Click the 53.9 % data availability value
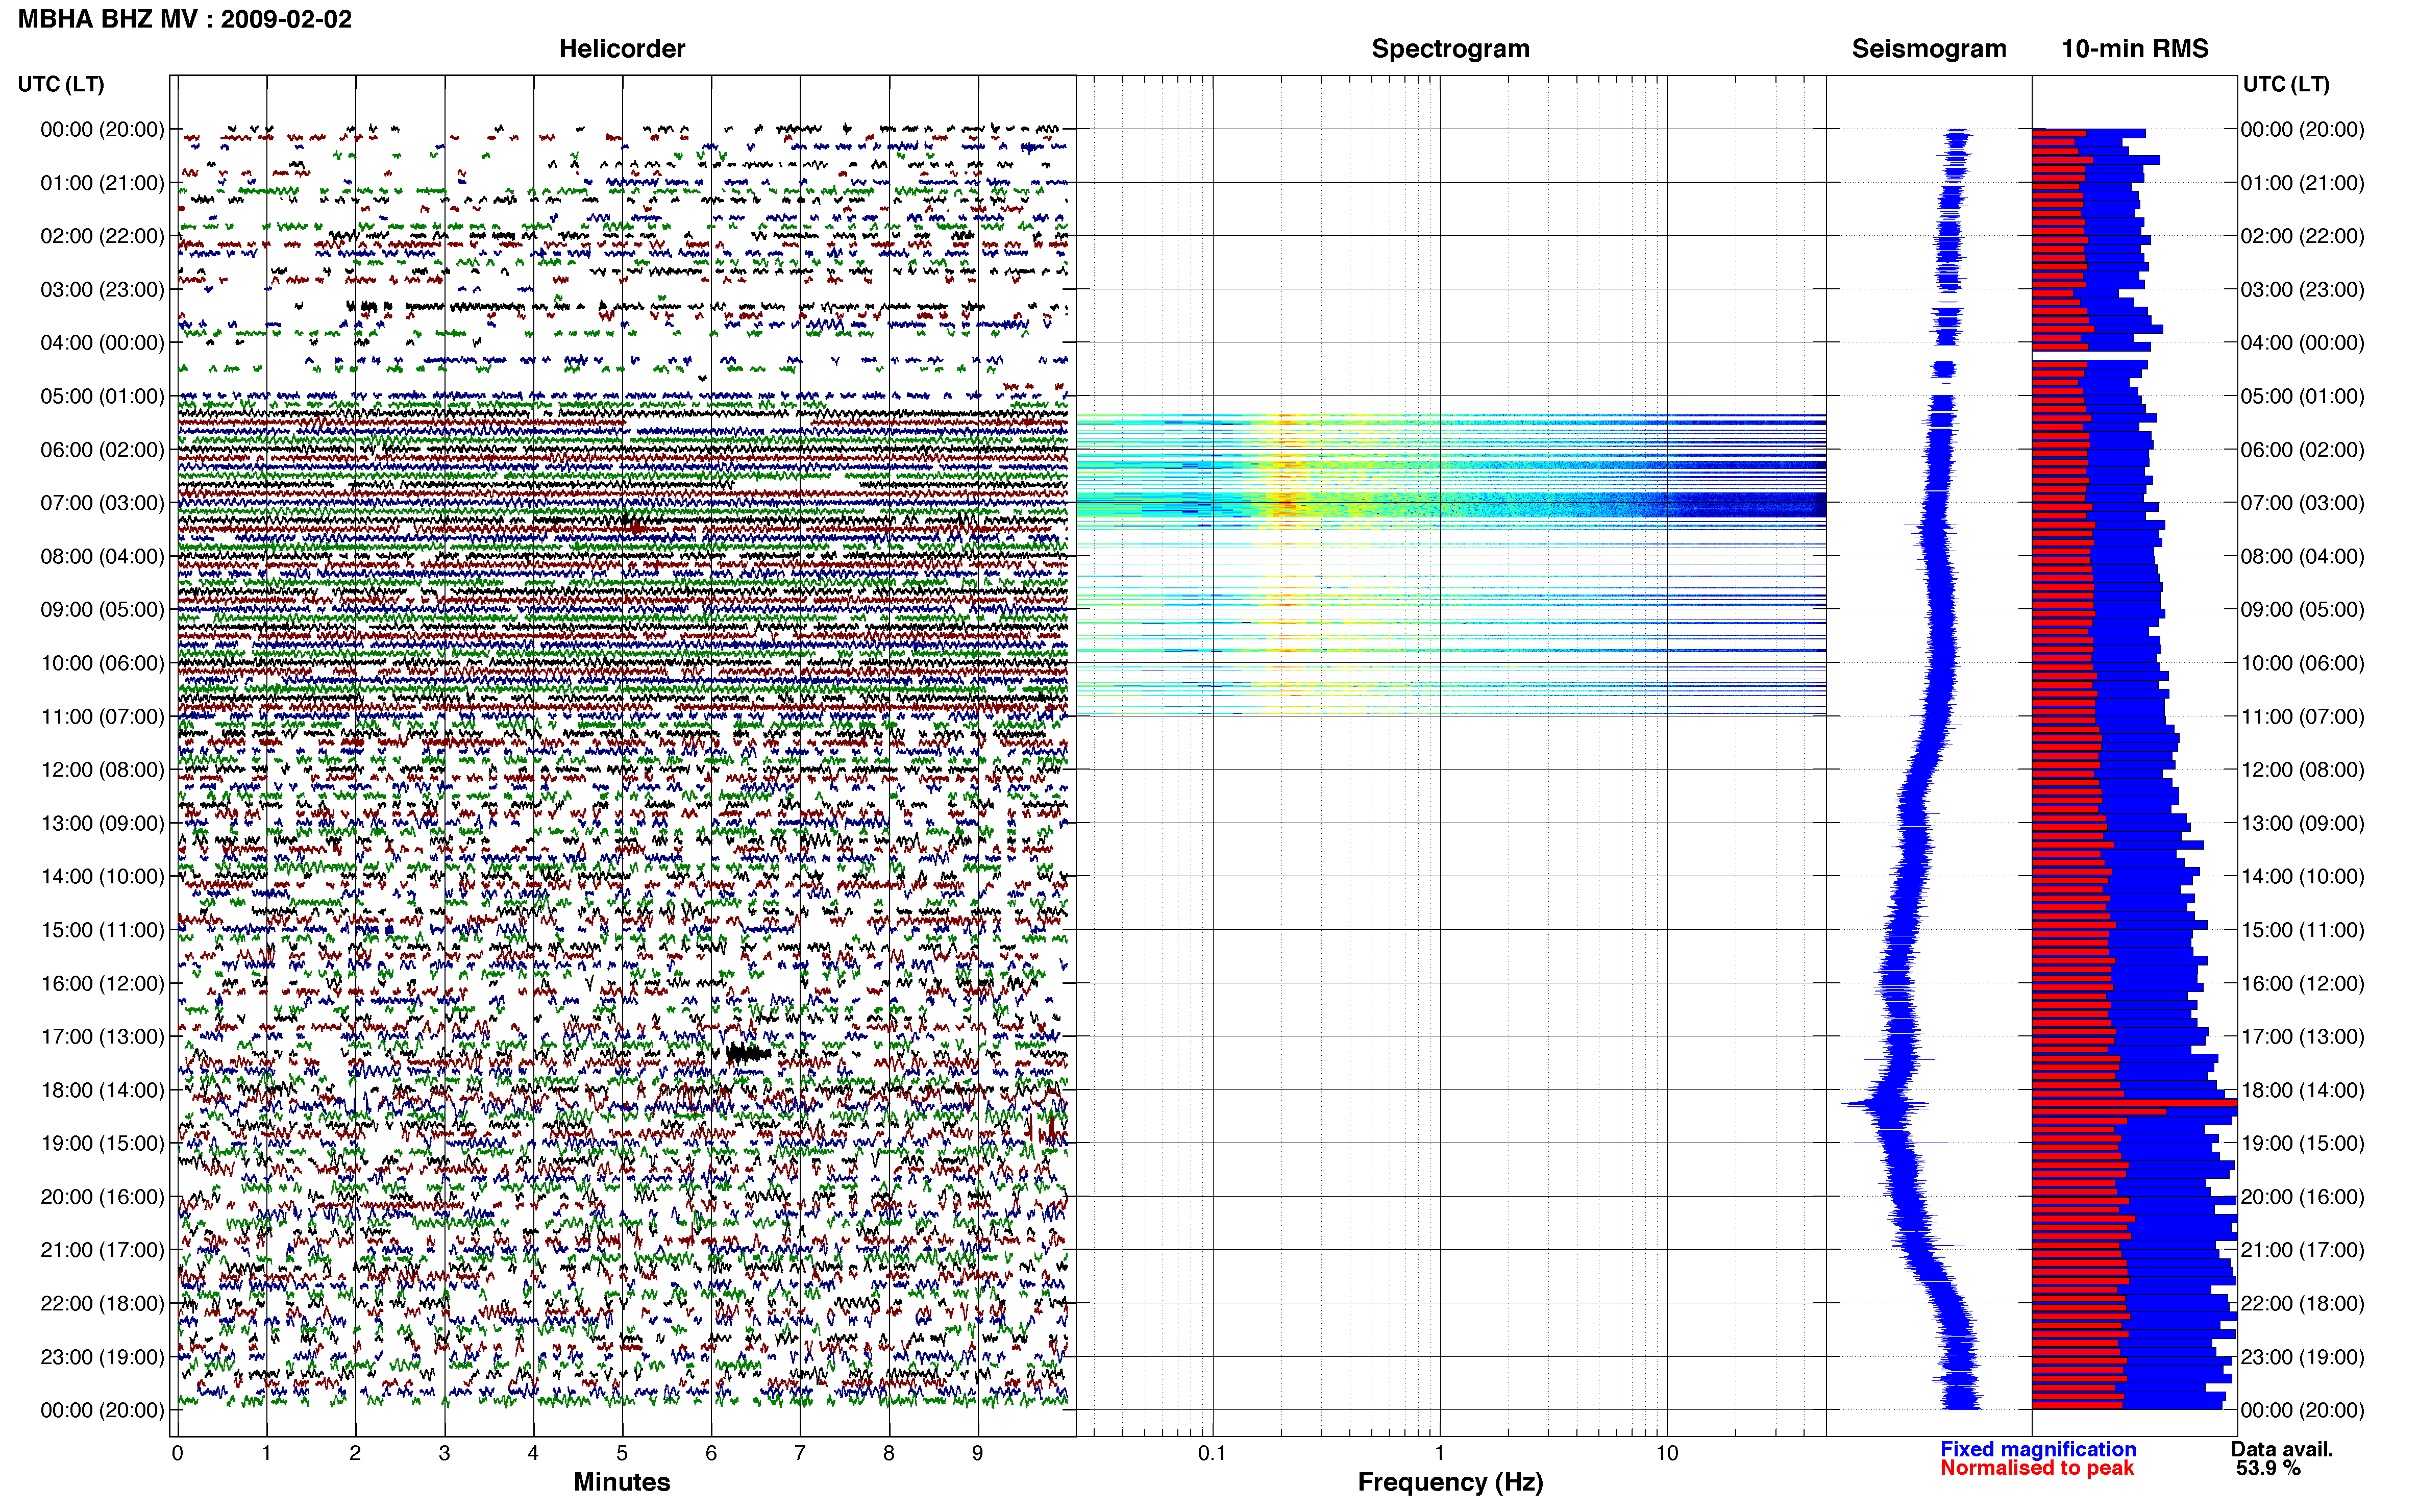The width and height of the screenshot is (2419, 1512). (x=2268, y=1468)
